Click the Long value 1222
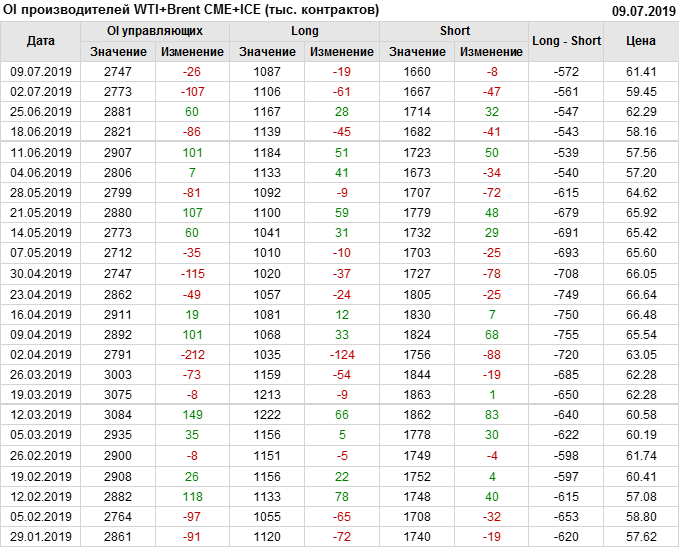 pos(267,415)
